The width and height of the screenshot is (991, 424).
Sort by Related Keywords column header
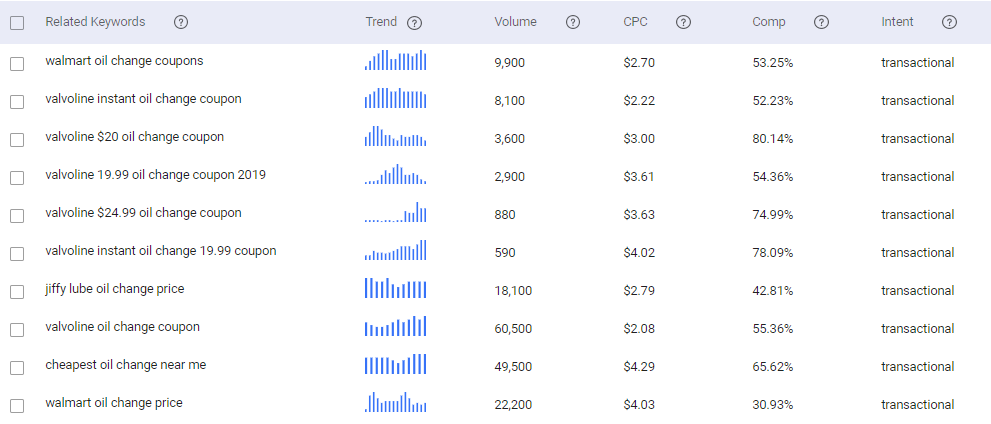tap(95, 22)
